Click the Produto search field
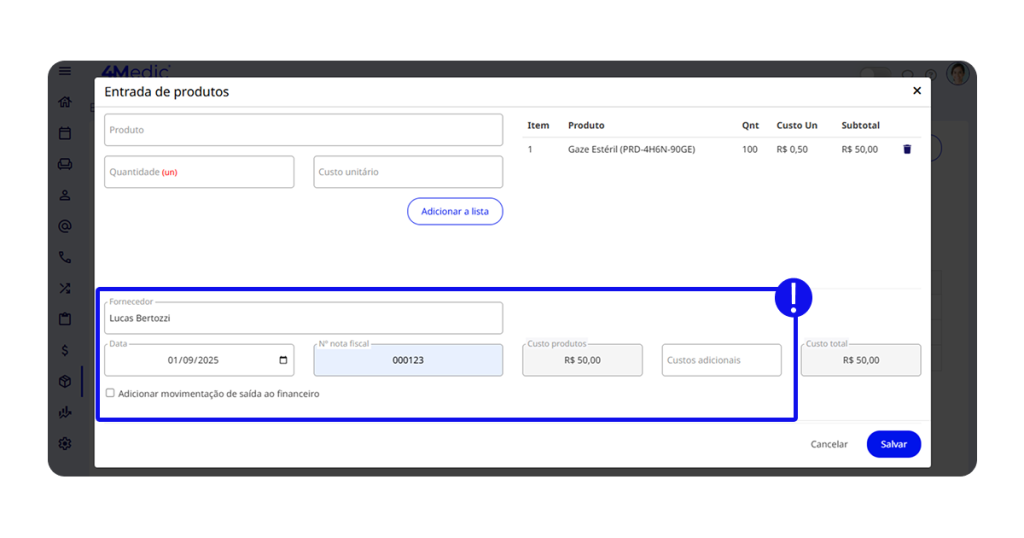This screenshot has height=538, width=1024. [303, 130]
